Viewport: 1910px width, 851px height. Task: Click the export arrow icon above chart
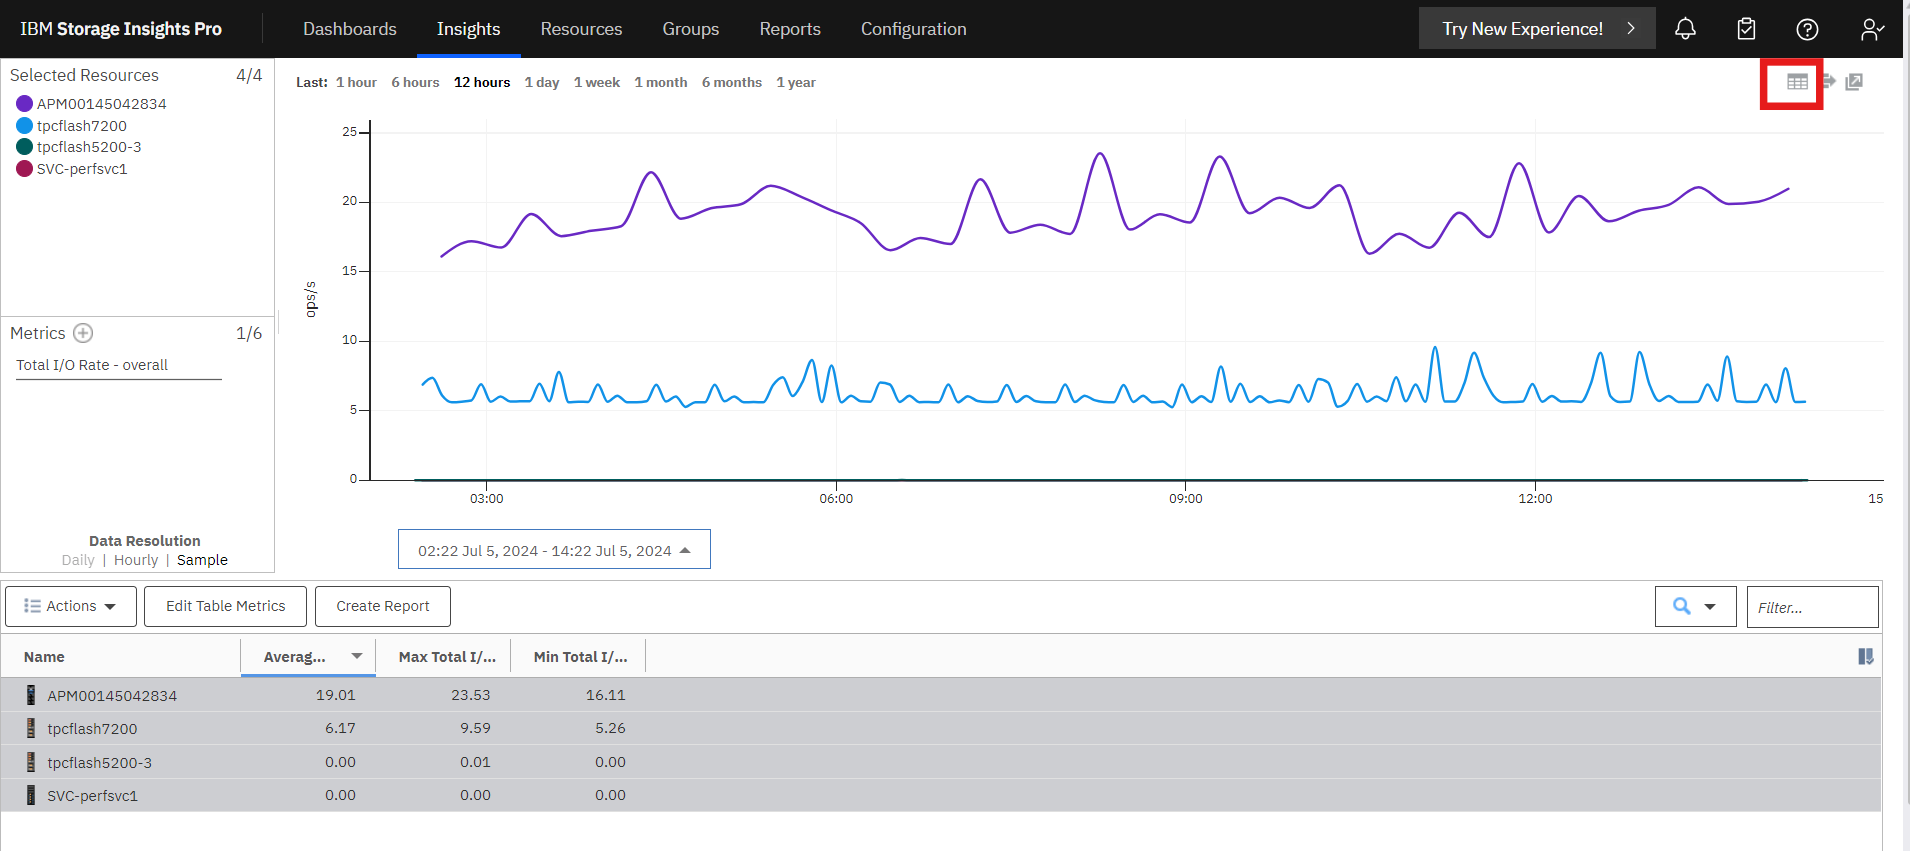click(1829, 81)
